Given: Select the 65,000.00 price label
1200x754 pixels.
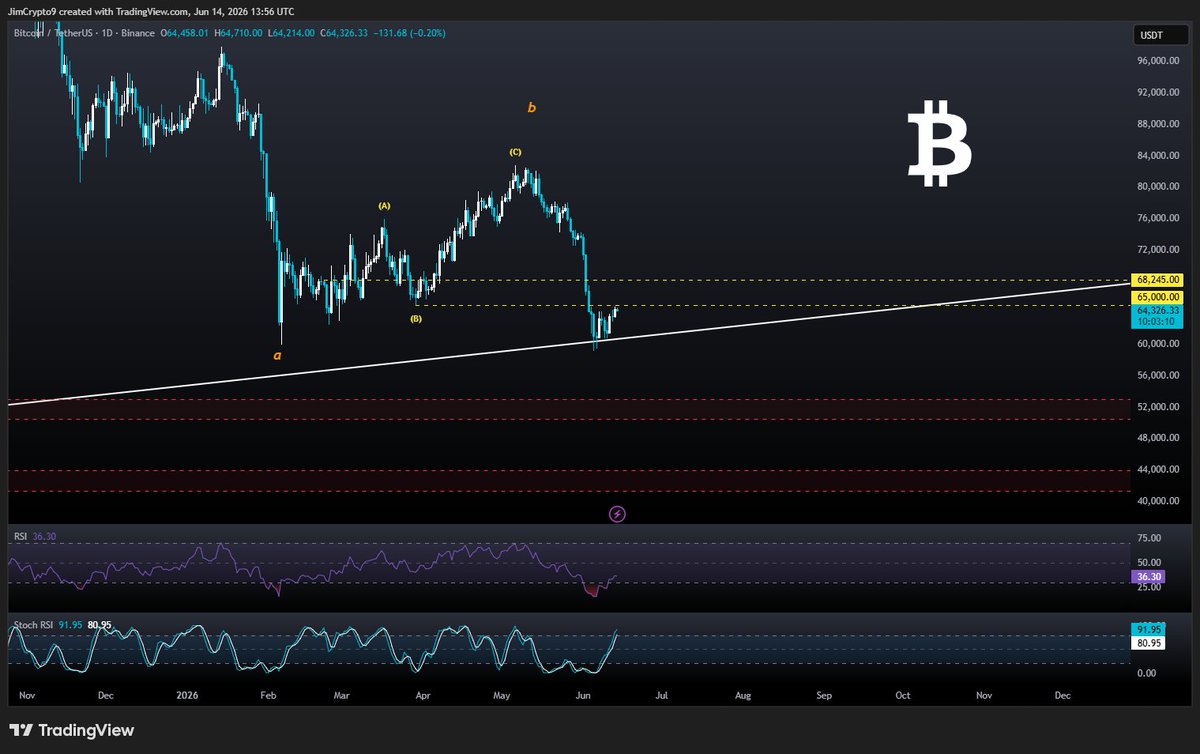Looking at the screenshot, I should pyautogui.click(x=1158, y=297).
